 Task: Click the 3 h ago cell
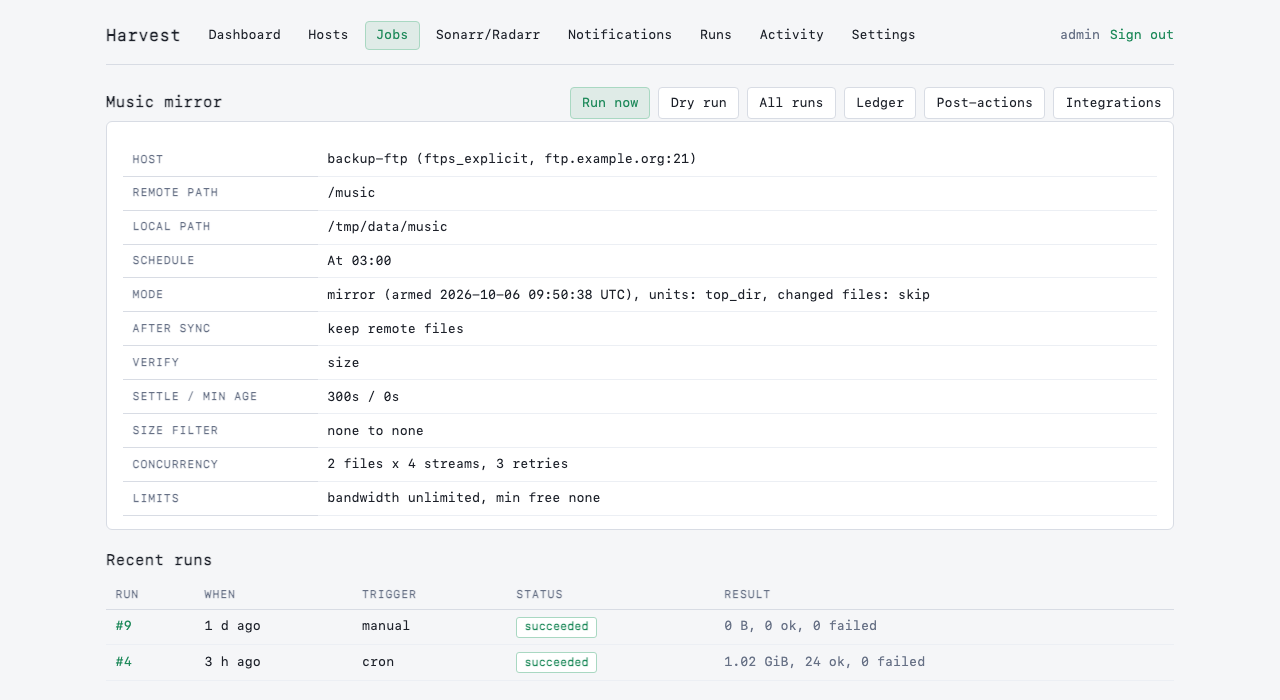(x=232, y=662)
